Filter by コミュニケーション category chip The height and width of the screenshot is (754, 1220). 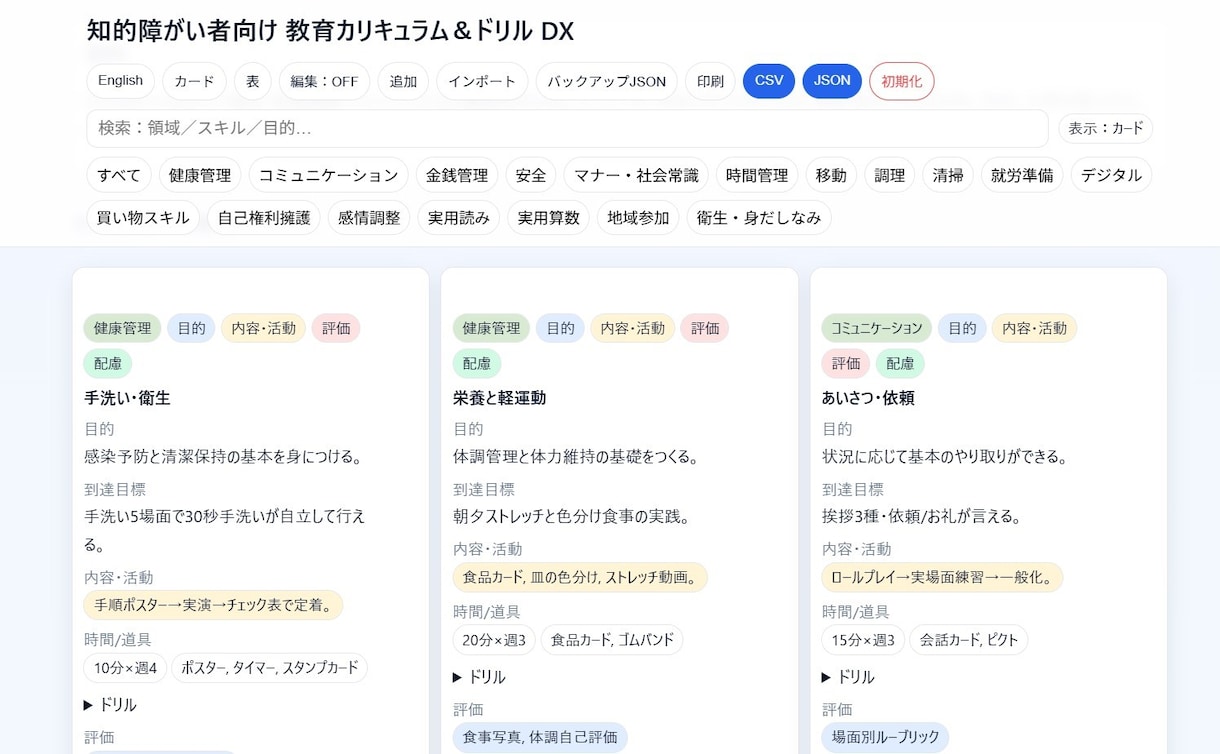coord(328,175)
